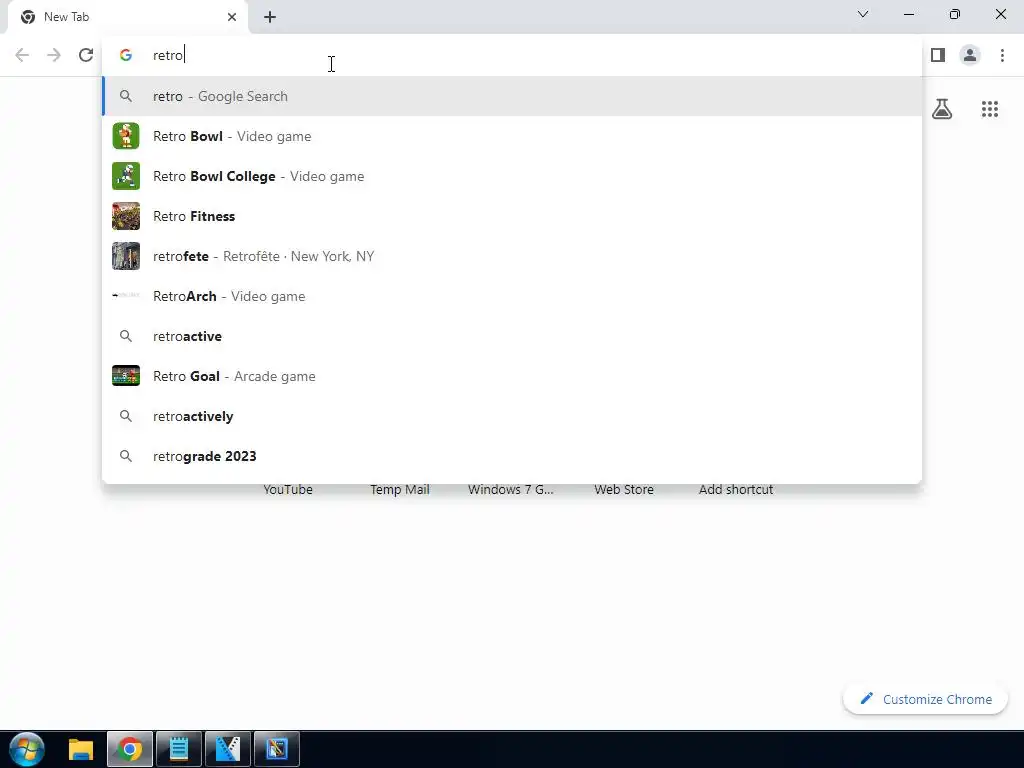Click the search icon beside 'retroactive'

(x=126, y=336)
